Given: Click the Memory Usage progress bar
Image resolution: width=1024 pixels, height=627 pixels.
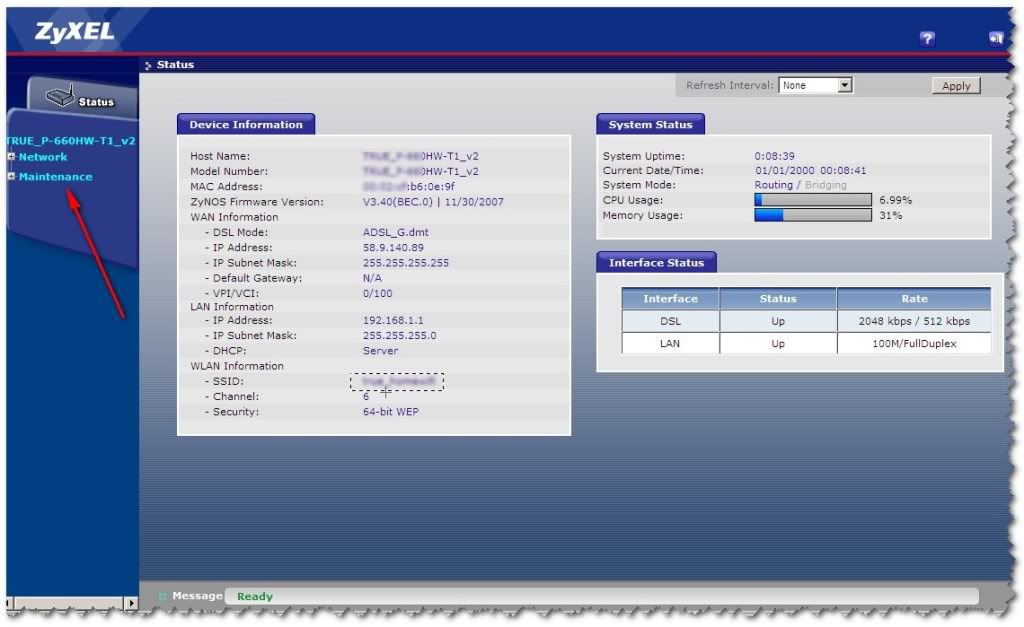Looking at the screenshot, I should click(812, 215).
